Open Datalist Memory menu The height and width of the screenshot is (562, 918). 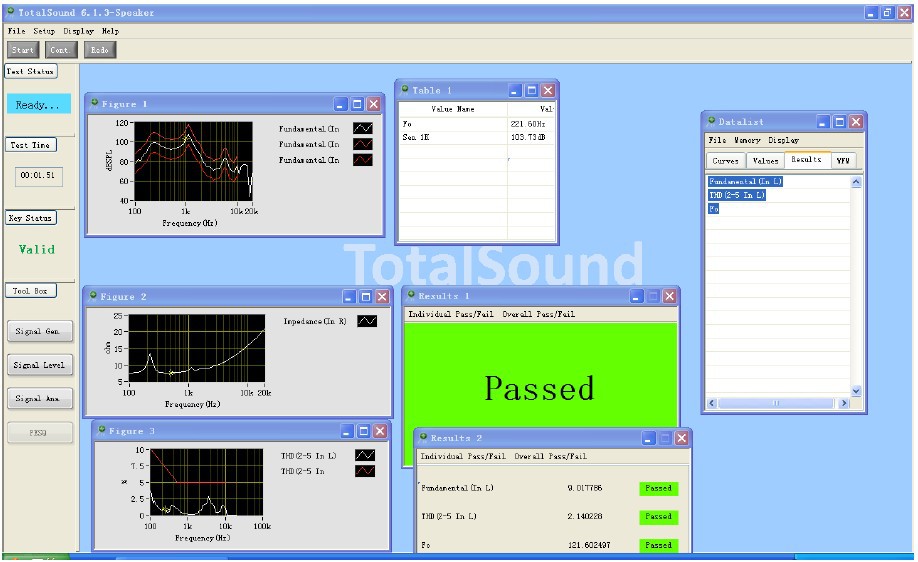tap(747, 140)
